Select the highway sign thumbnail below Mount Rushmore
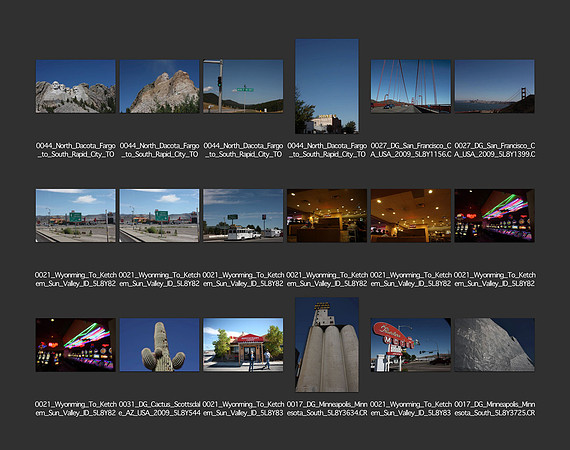The image size is (570, 450). click(x=76, y=216)
